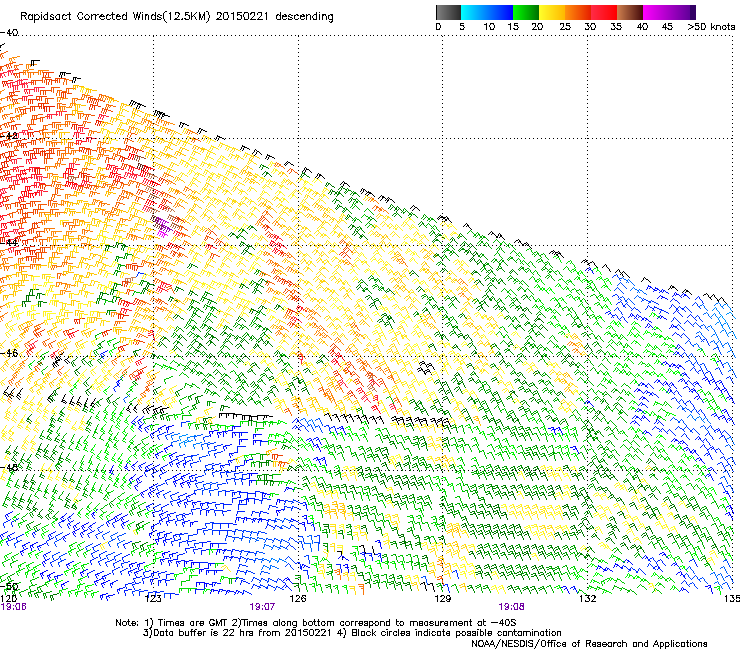Click the '126' longitude axis label
The width and height of the screenshot is (740, 650).
[298, 599]
